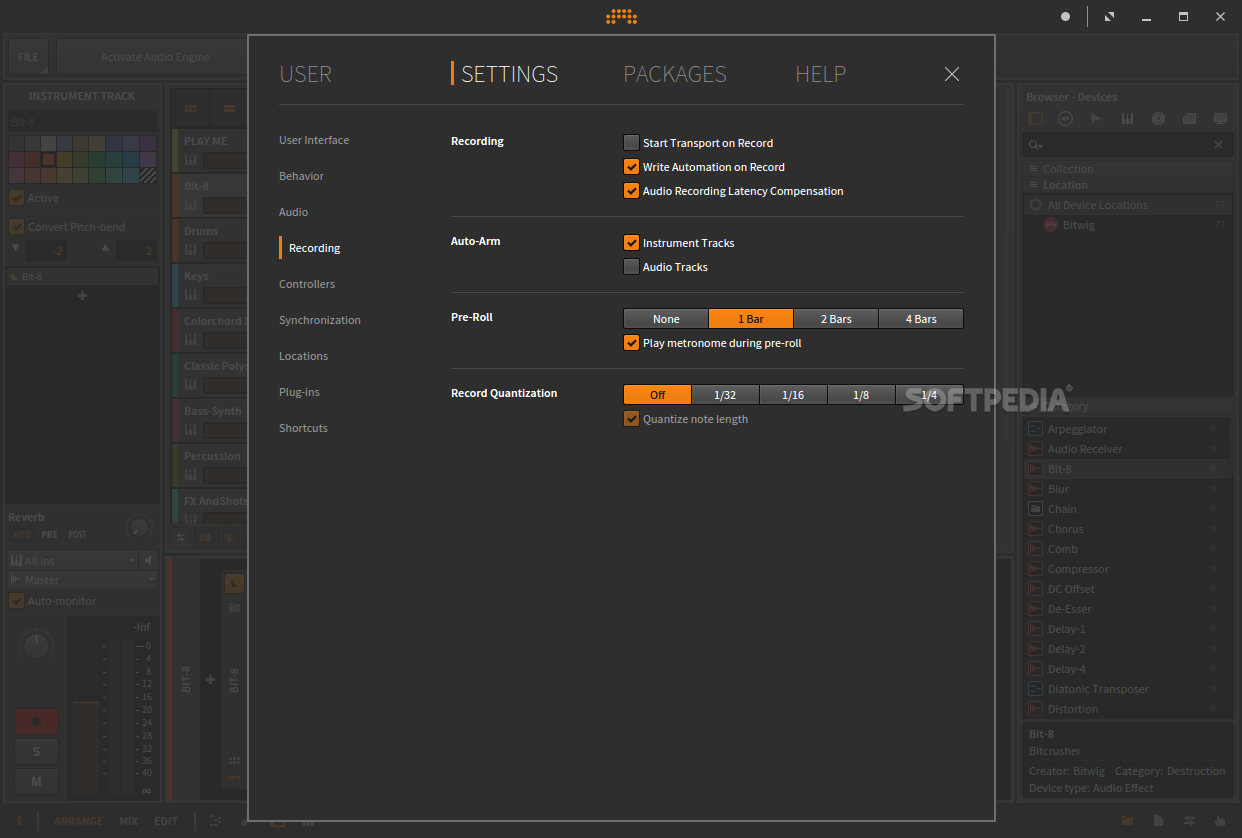Select the Music disc browser icon
The width and height of the screenshot is (1242, 838).
pos(1158,119)
